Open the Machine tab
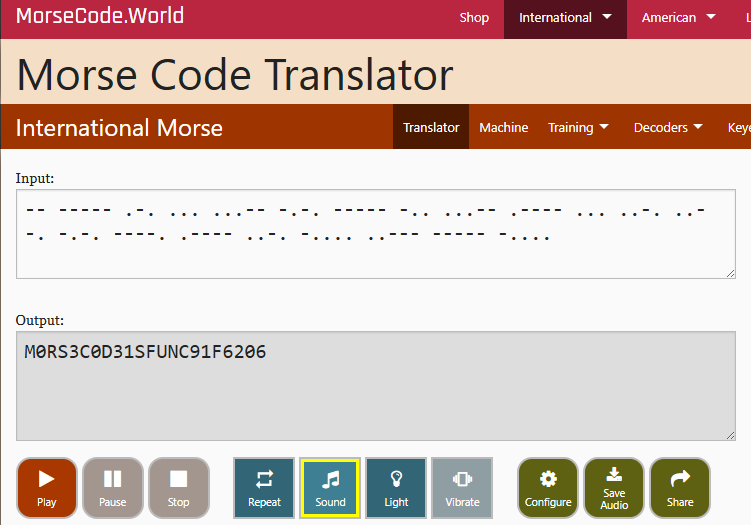The width and height of the screenshot is (751, 525). coord(504,128)
